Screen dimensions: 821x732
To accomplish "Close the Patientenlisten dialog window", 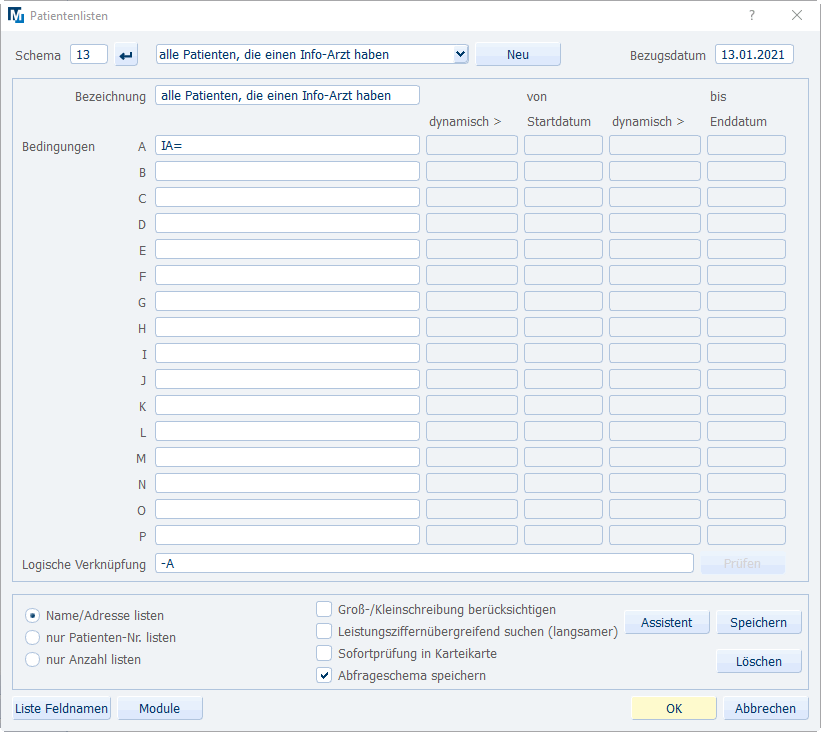I will coord(797,15).
